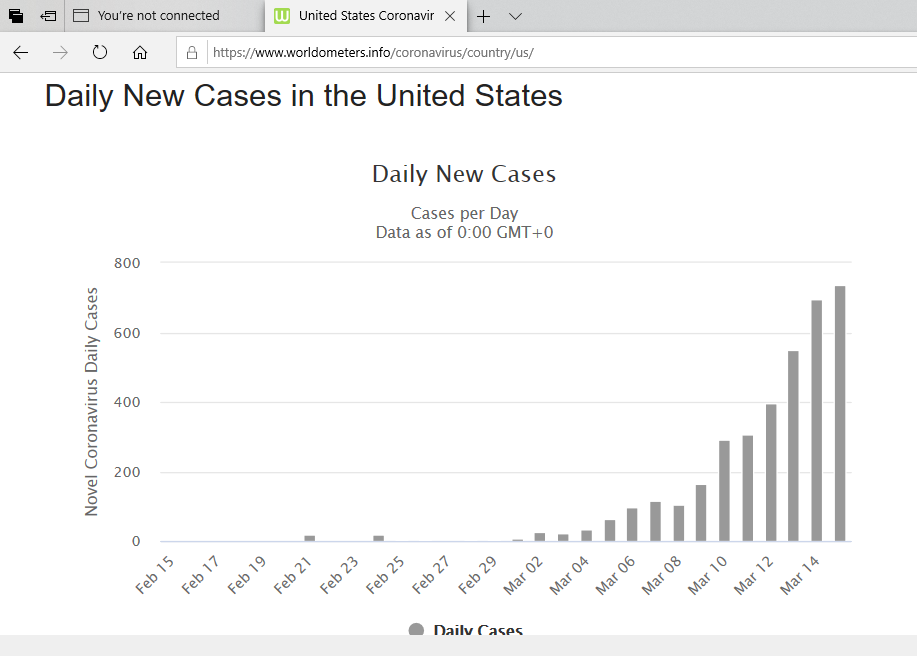Click the Feb 21 bar in chart

click(x=310, y=538)
